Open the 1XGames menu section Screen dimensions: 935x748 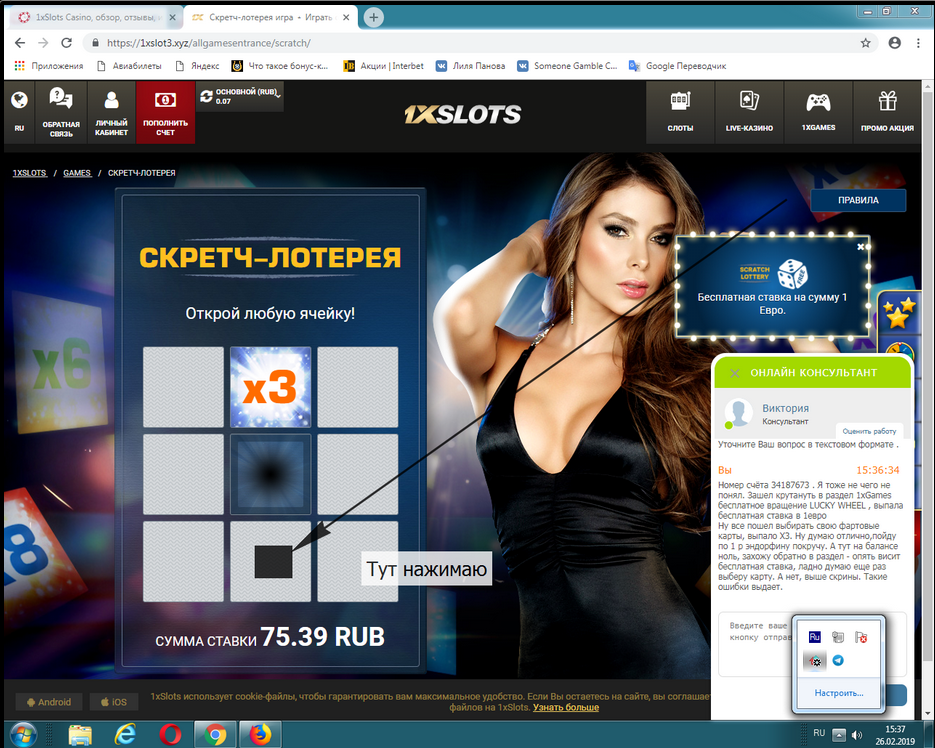(x=818, y=112)
